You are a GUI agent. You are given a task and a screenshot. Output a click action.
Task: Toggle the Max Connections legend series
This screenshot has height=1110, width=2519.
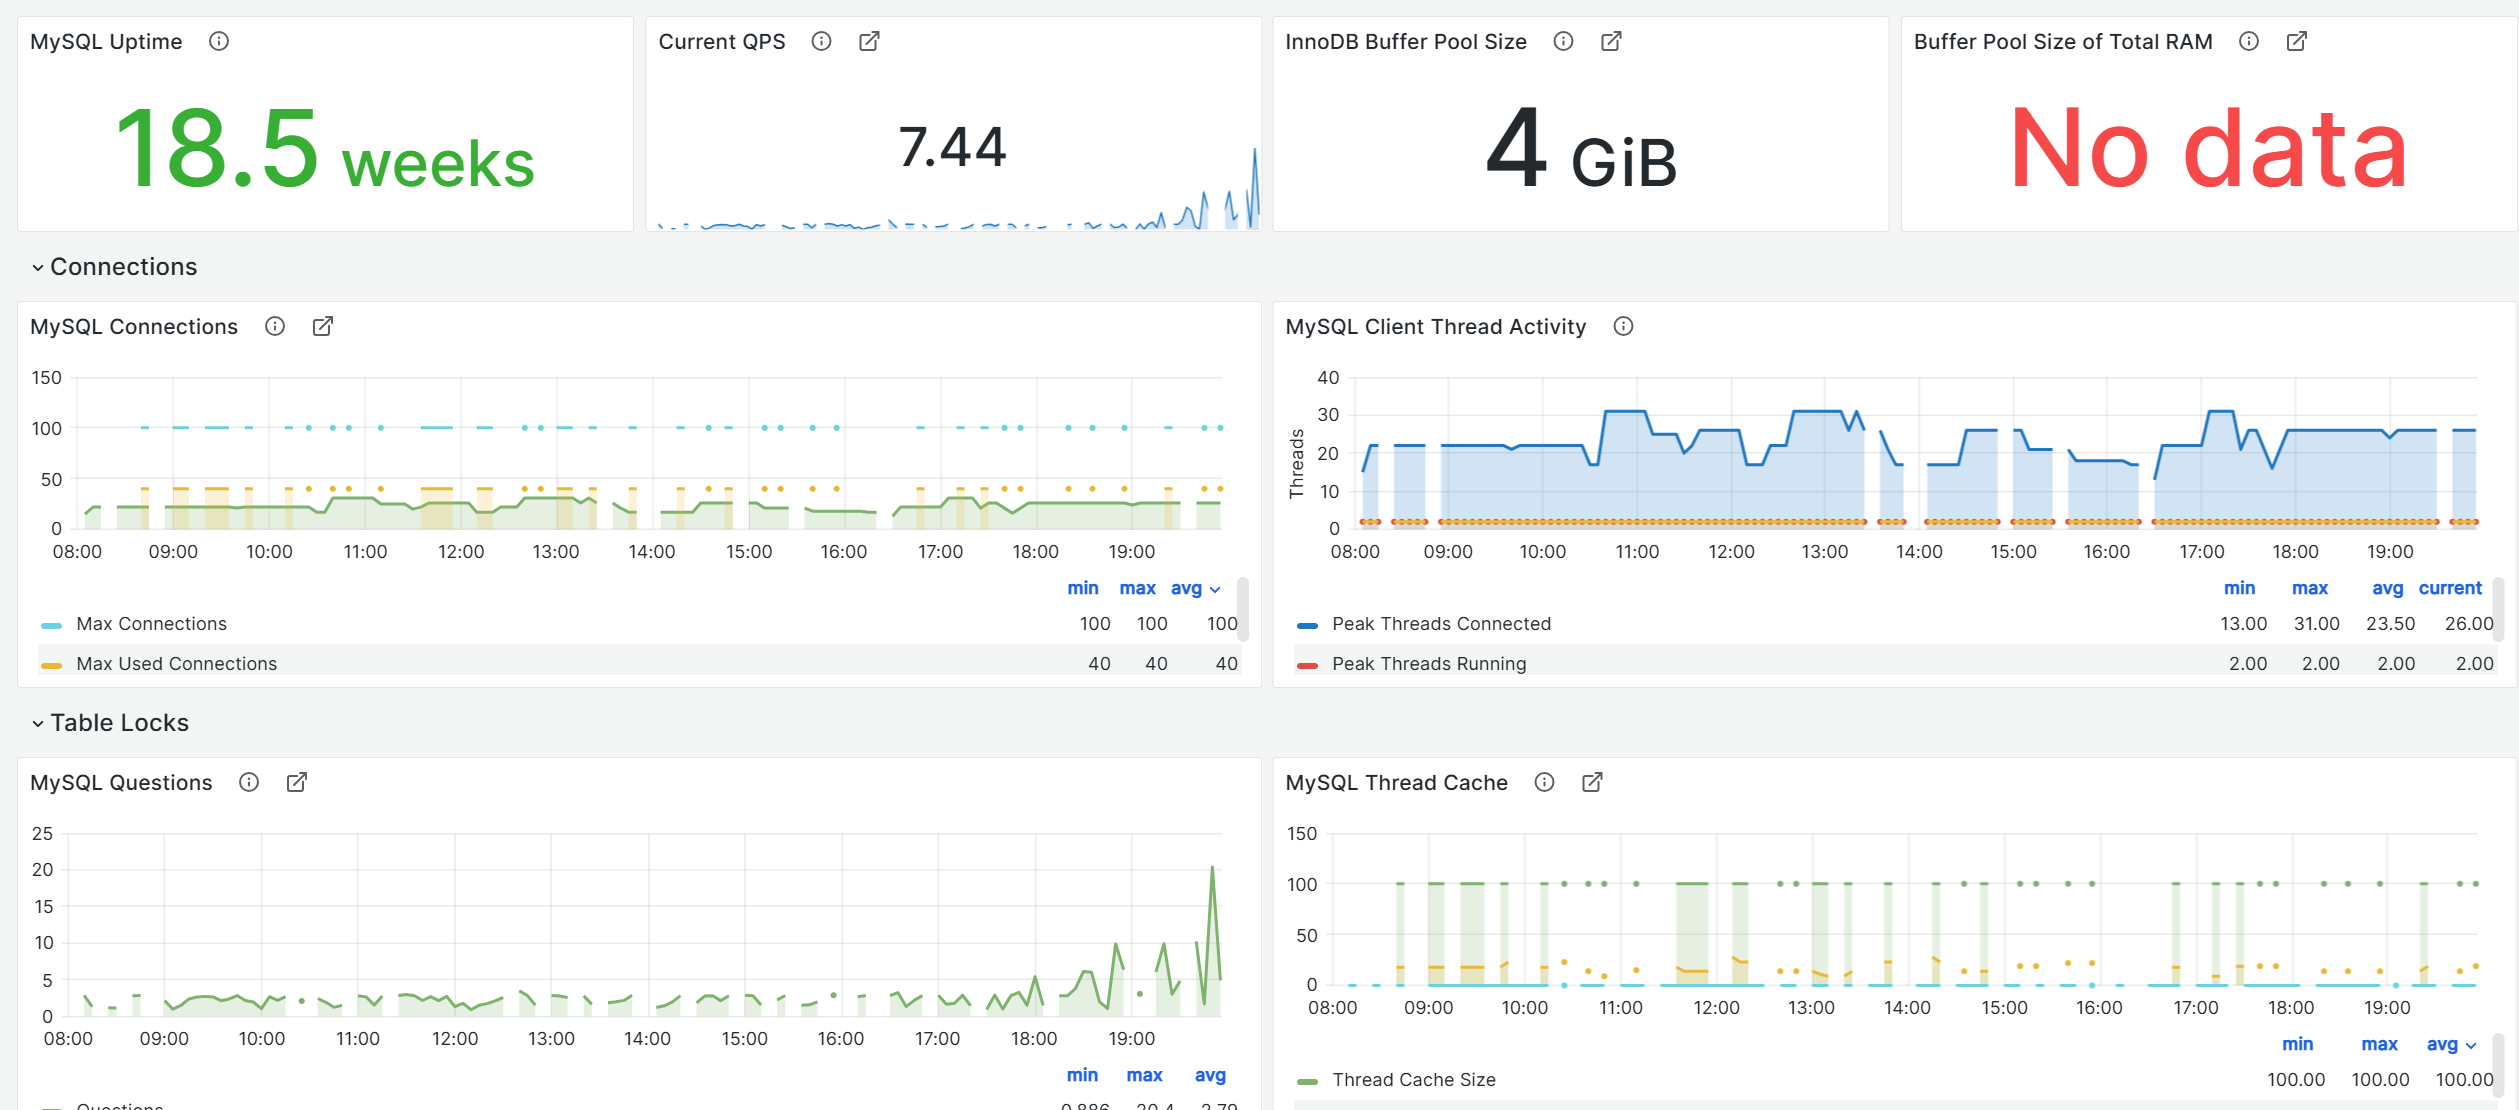coord(151,624)
